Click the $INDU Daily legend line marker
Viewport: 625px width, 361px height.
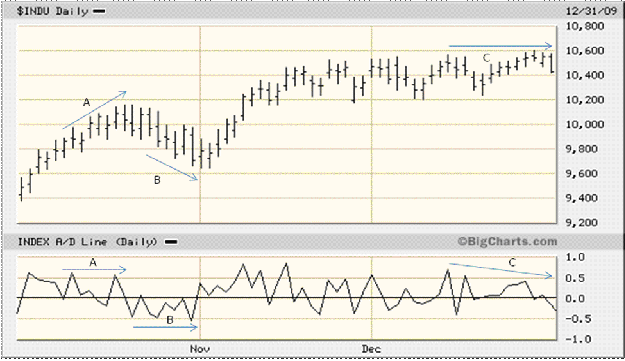coord(99,11)
